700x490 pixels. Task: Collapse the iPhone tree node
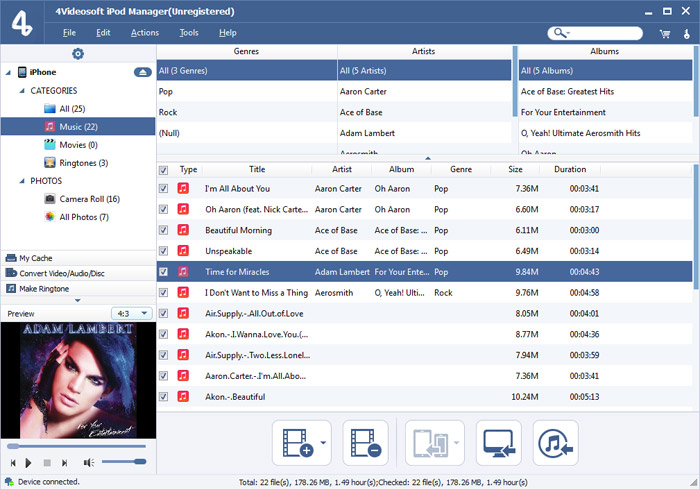click(8, 72)
